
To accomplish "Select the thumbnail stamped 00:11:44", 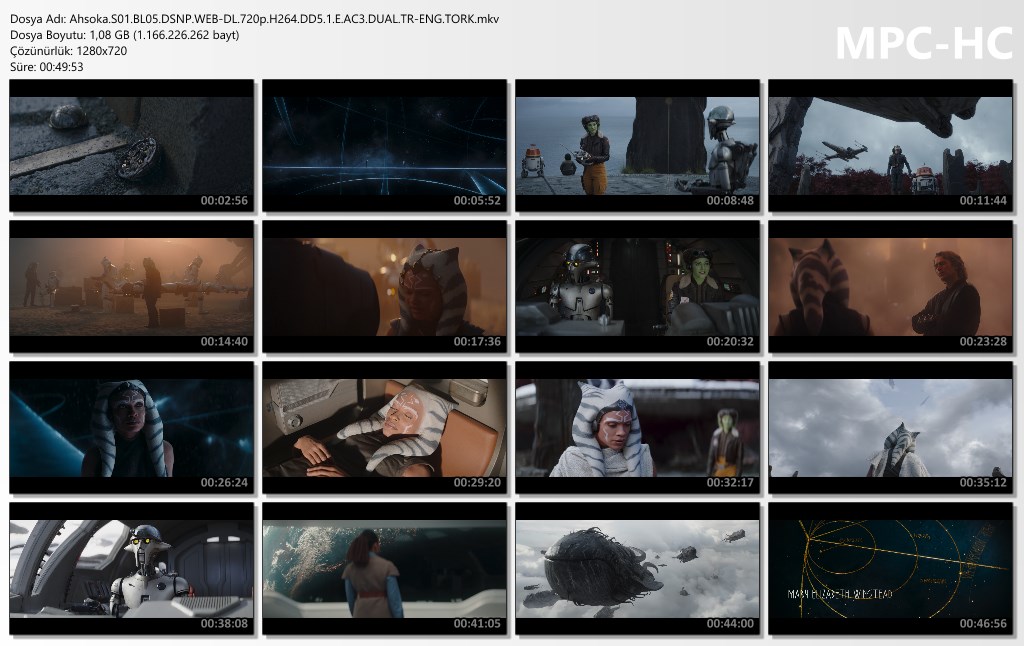I will click(x=890, y=146).
